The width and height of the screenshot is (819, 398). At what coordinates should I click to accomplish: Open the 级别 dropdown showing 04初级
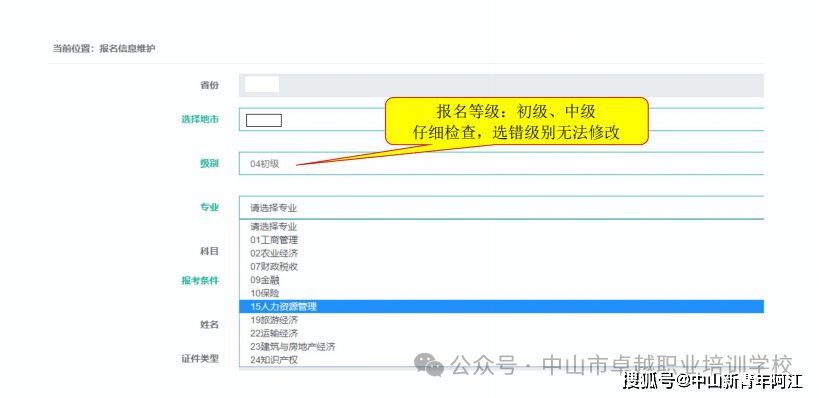501,163
